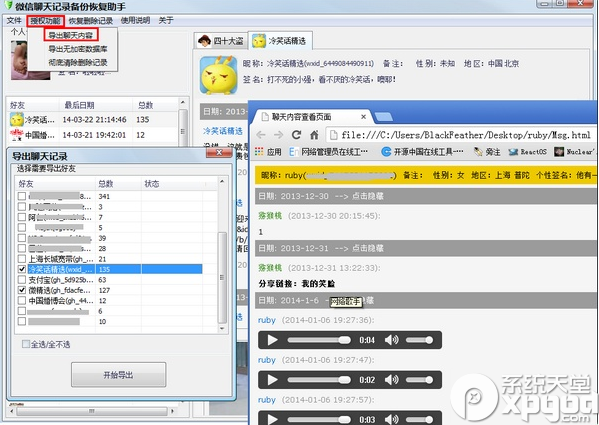Click the 冷笑话精选 rabbit avatar in profile
This screenshot has width=599, height=425.
coord(219,75)
